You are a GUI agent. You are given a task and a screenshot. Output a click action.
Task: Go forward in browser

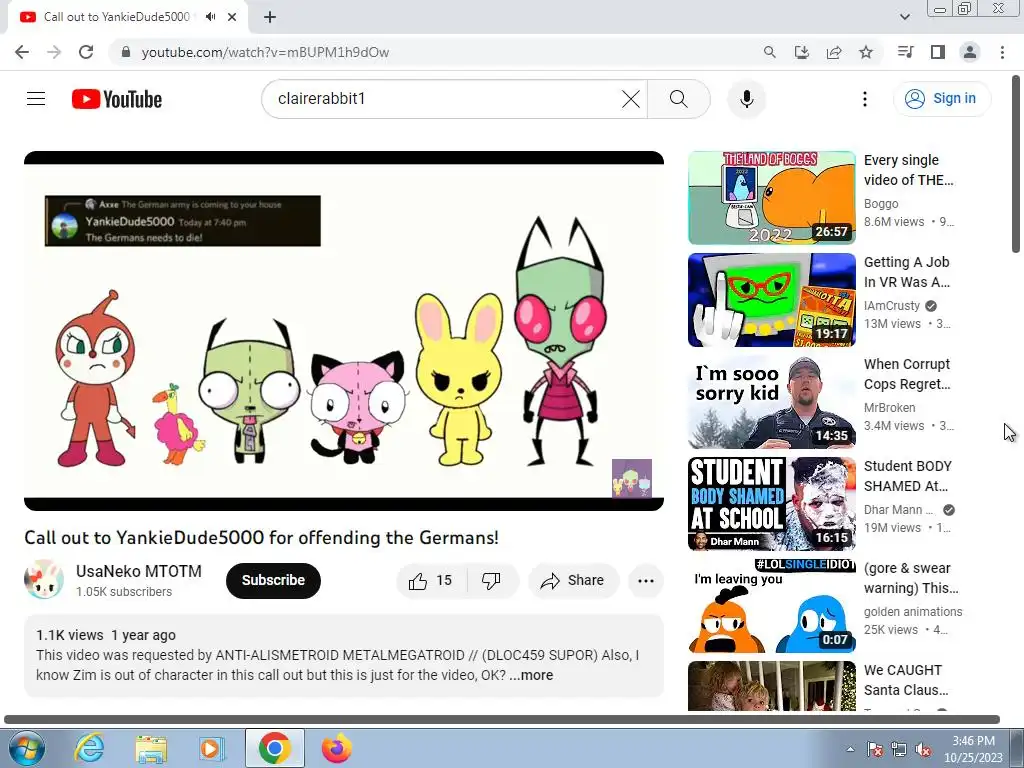tap(54, 52)
